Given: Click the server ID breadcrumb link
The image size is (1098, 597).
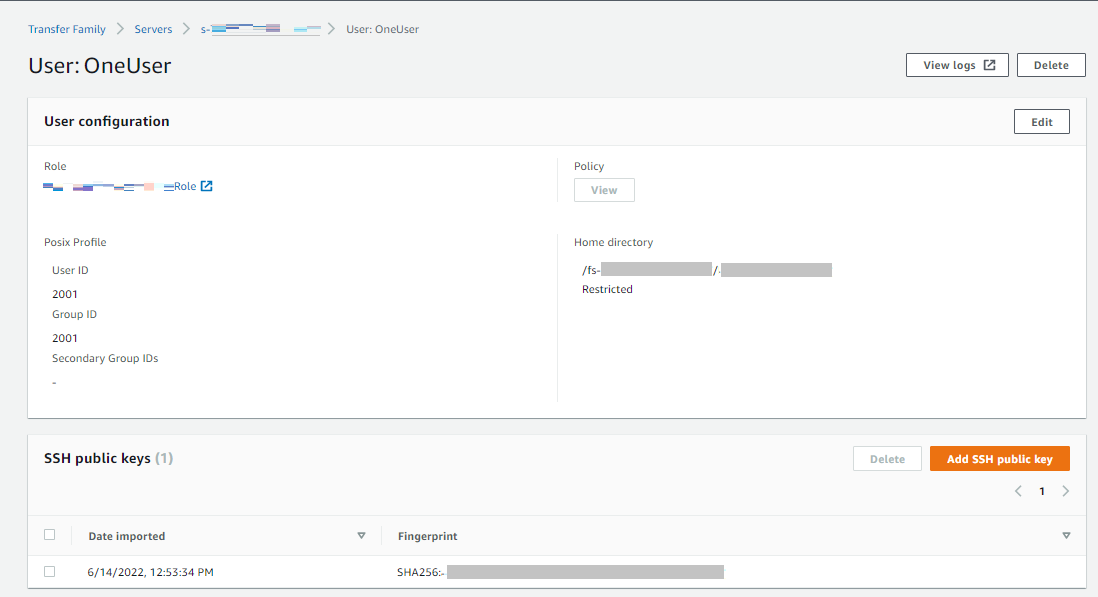Looking at the screenshot, I should pos(258,29).
